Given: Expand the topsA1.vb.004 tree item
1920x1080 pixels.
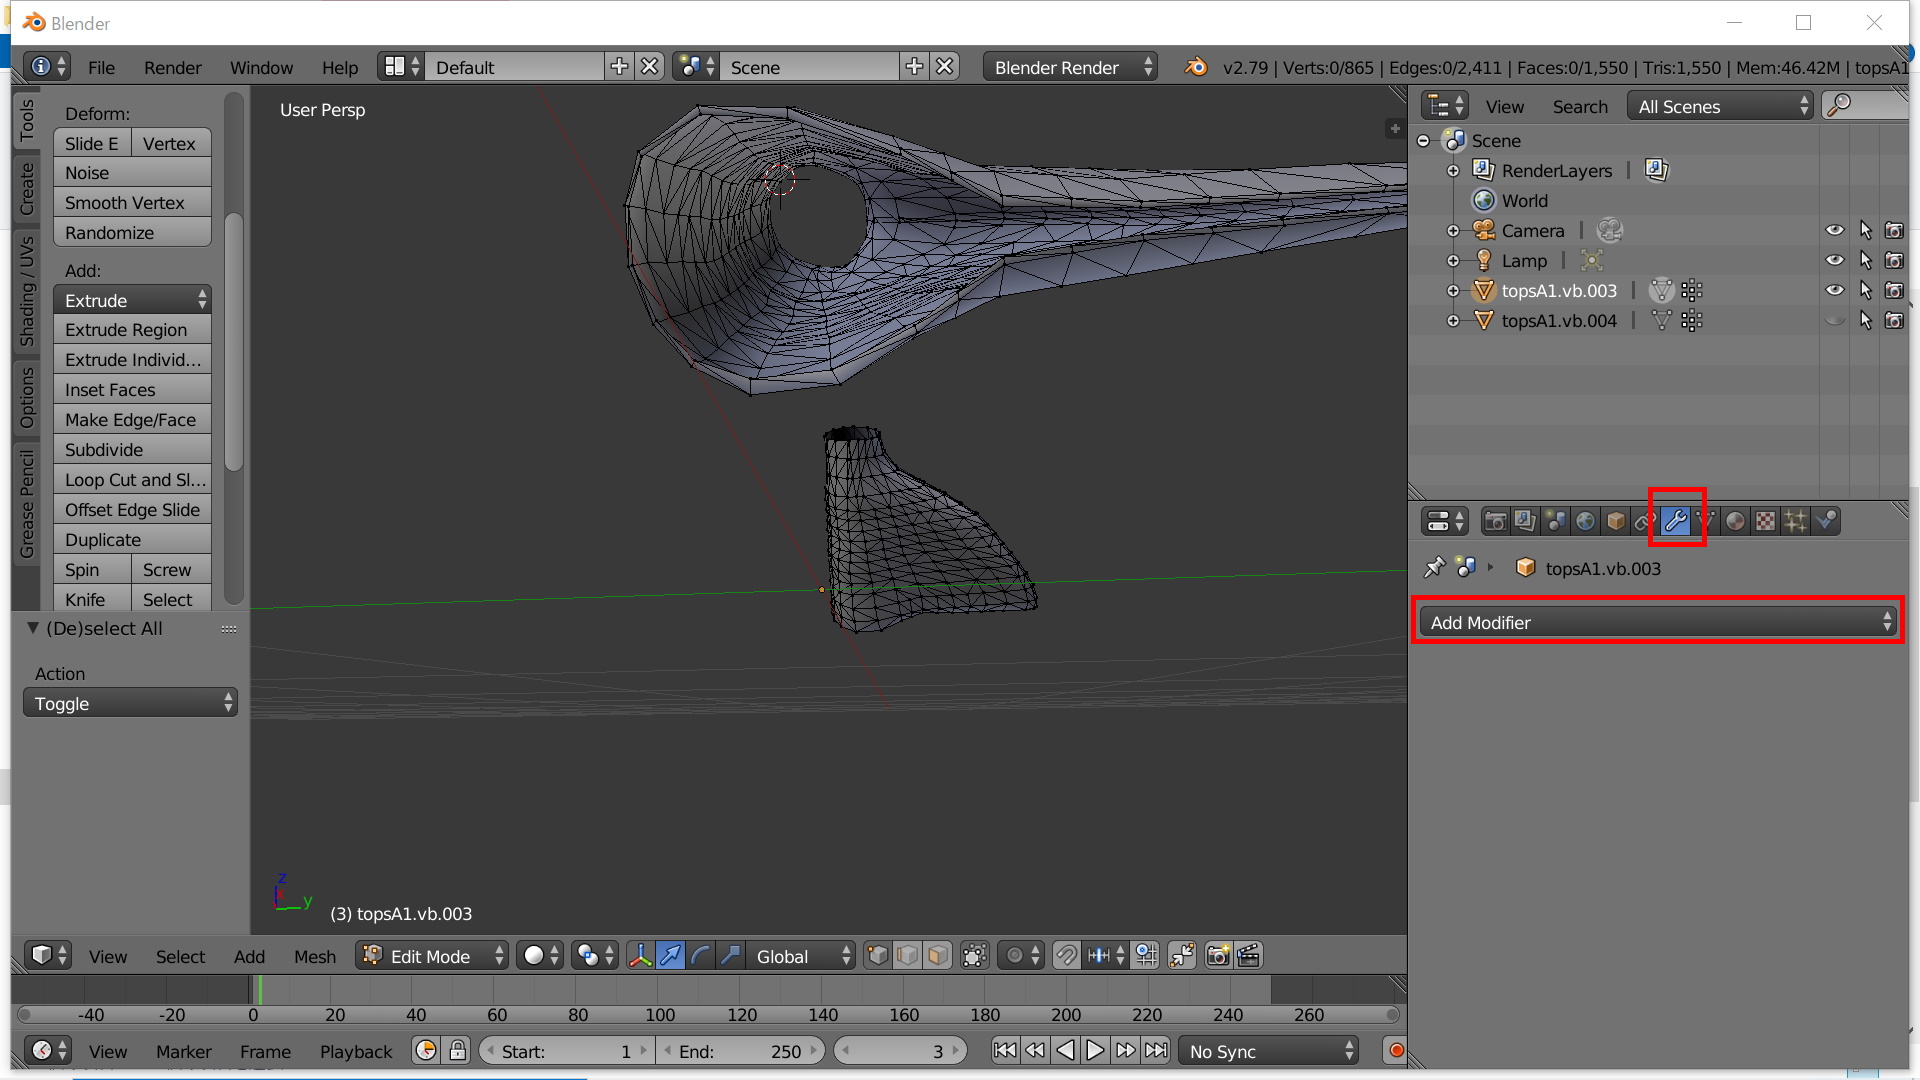Looking at the screenshot, I should click(x=1453, y=321).
